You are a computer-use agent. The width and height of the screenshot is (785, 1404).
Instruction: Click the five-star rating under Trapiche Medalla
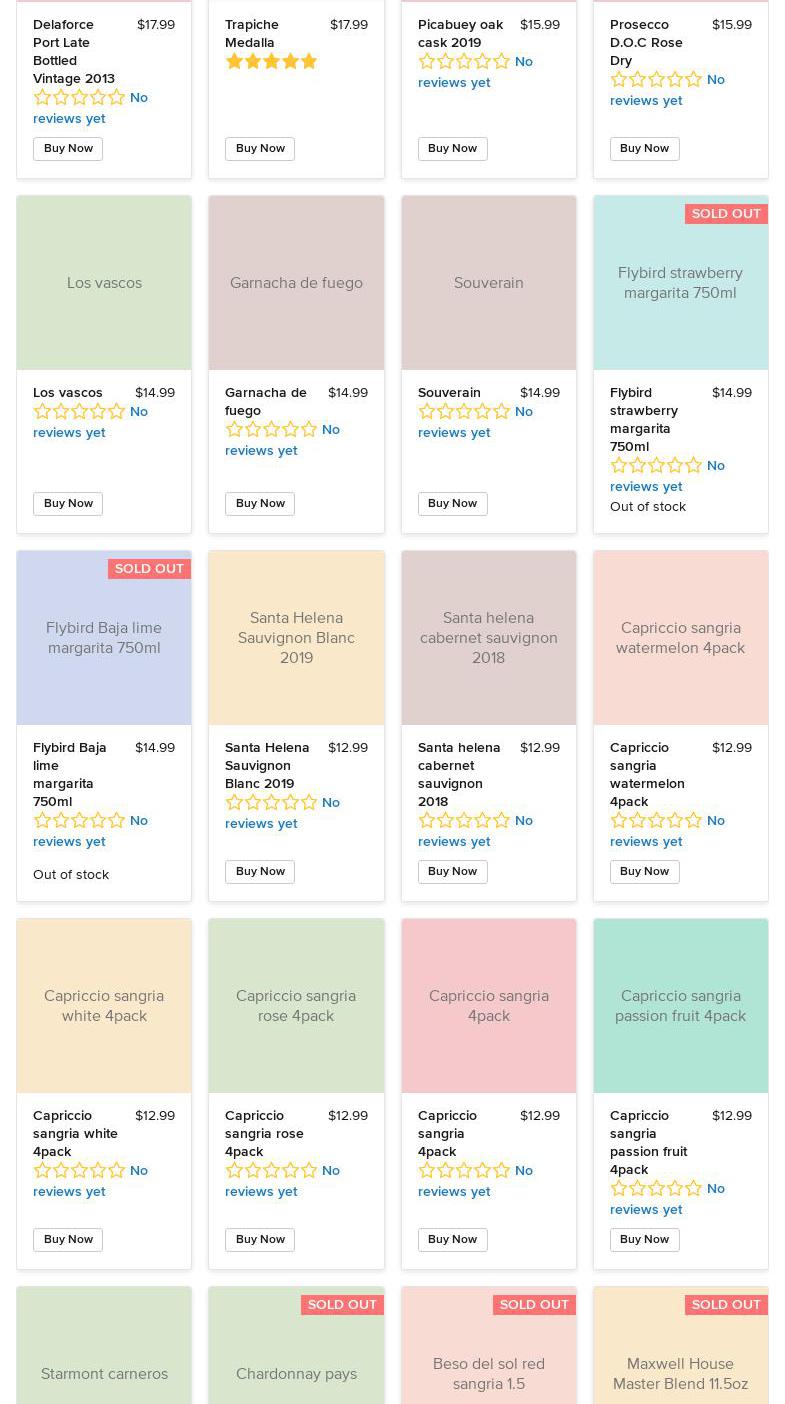[x=271, y=62]
